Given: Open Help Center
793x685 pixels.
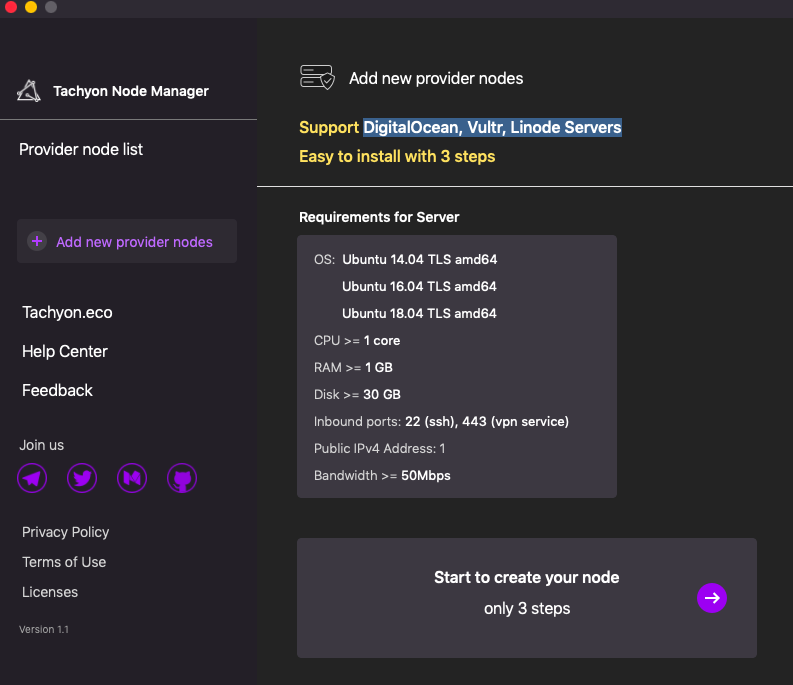Looking at the screenshot, I should pyautogui.click(x=65, y=352).
